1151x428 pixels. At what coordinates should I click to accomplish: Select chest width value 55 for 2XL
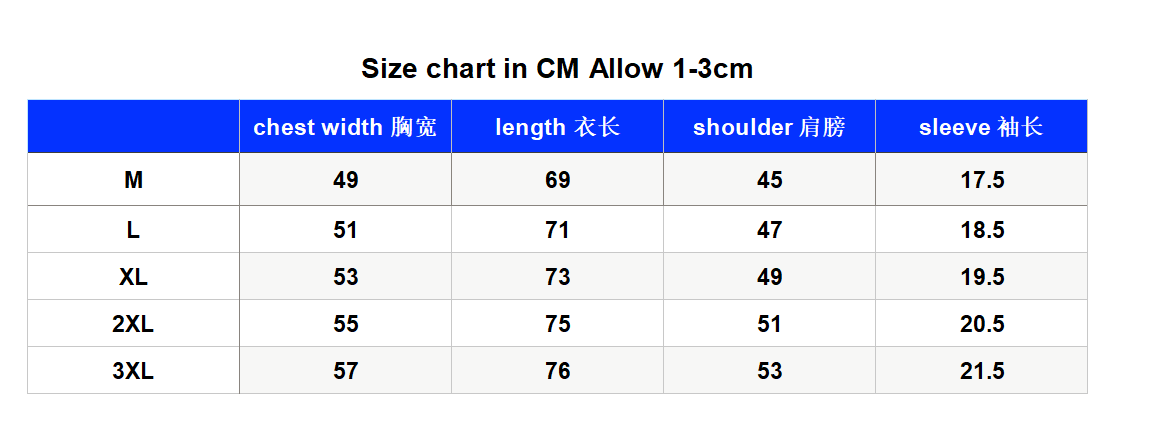pos(345,324)
